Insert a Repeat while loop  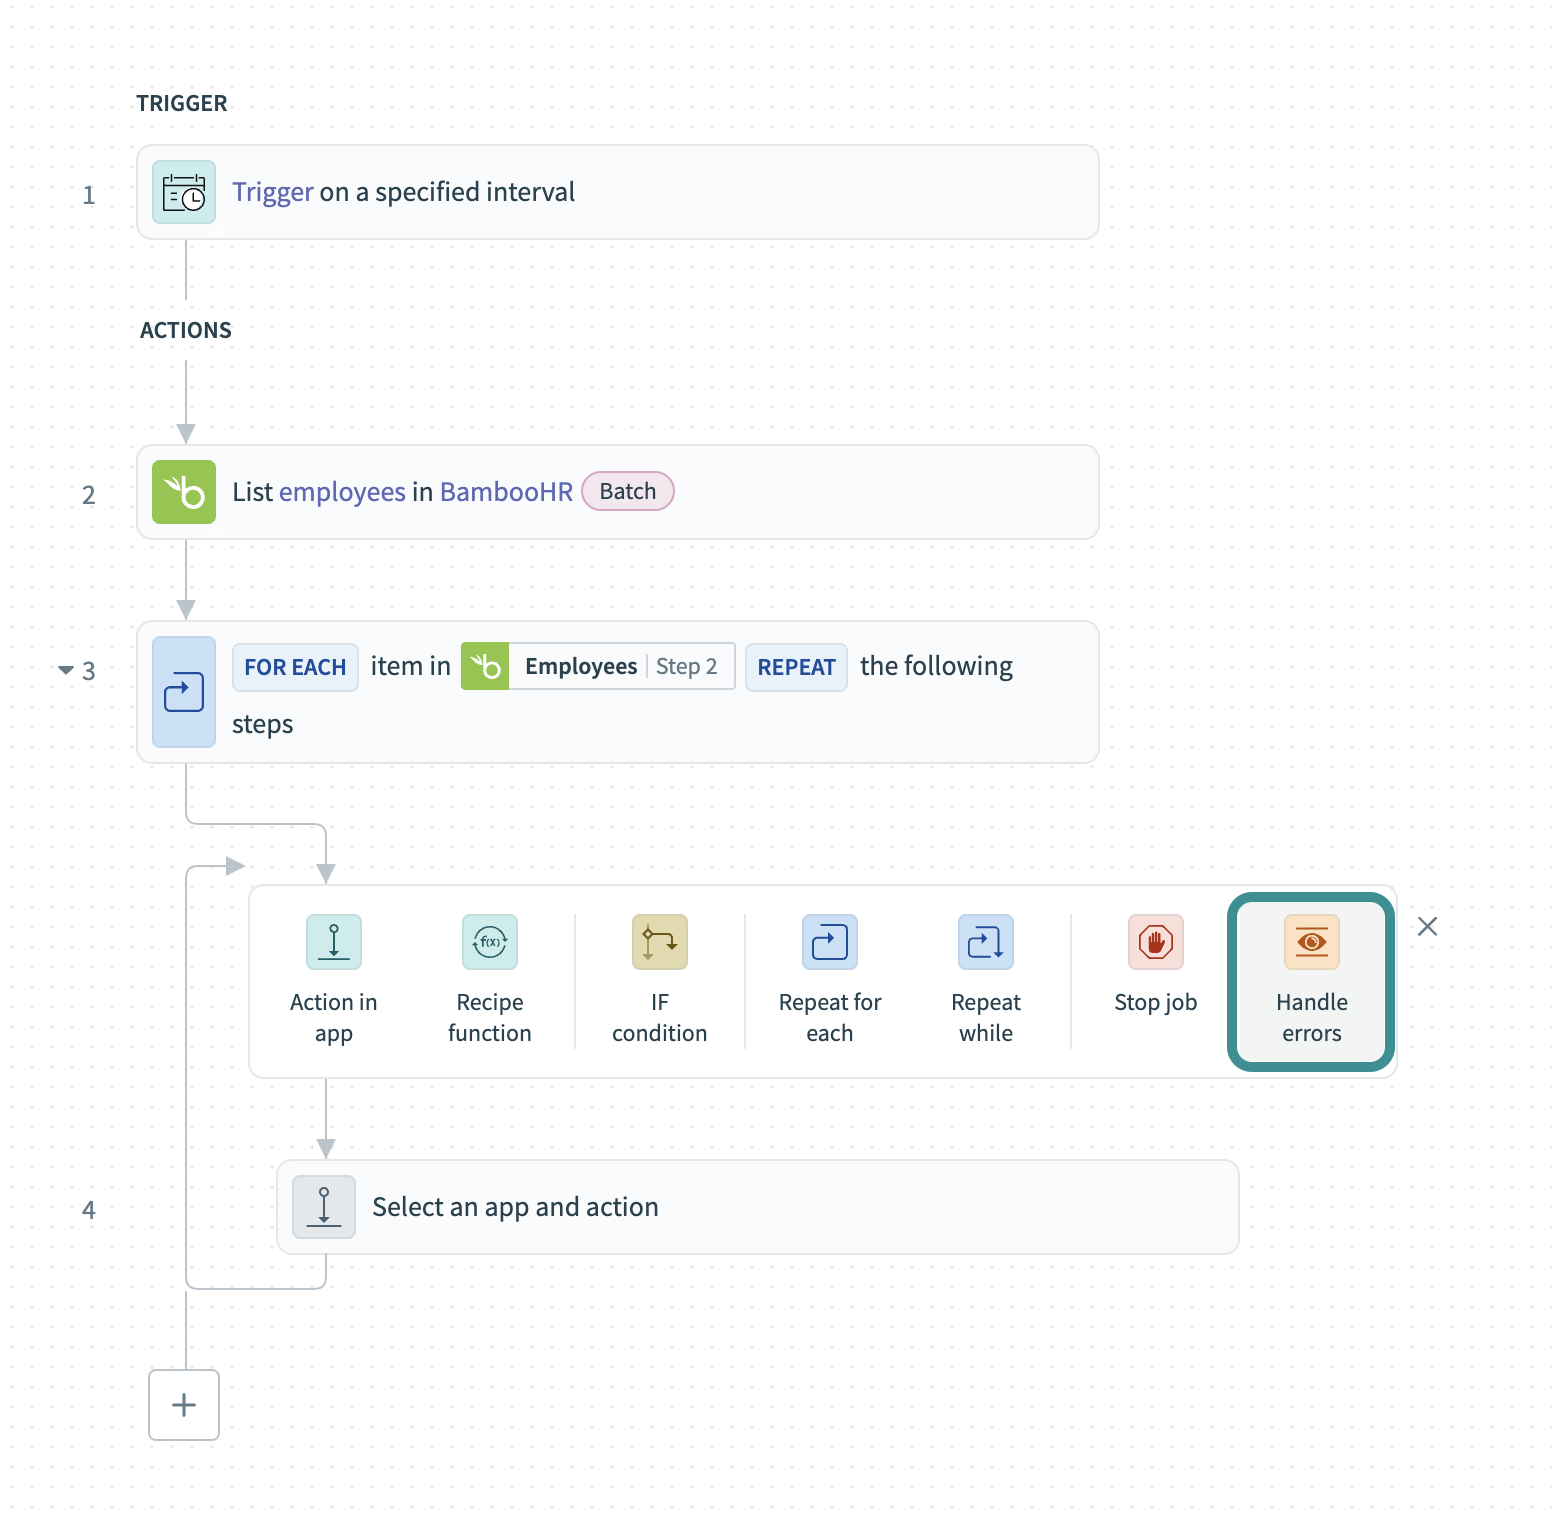point(985,979)
